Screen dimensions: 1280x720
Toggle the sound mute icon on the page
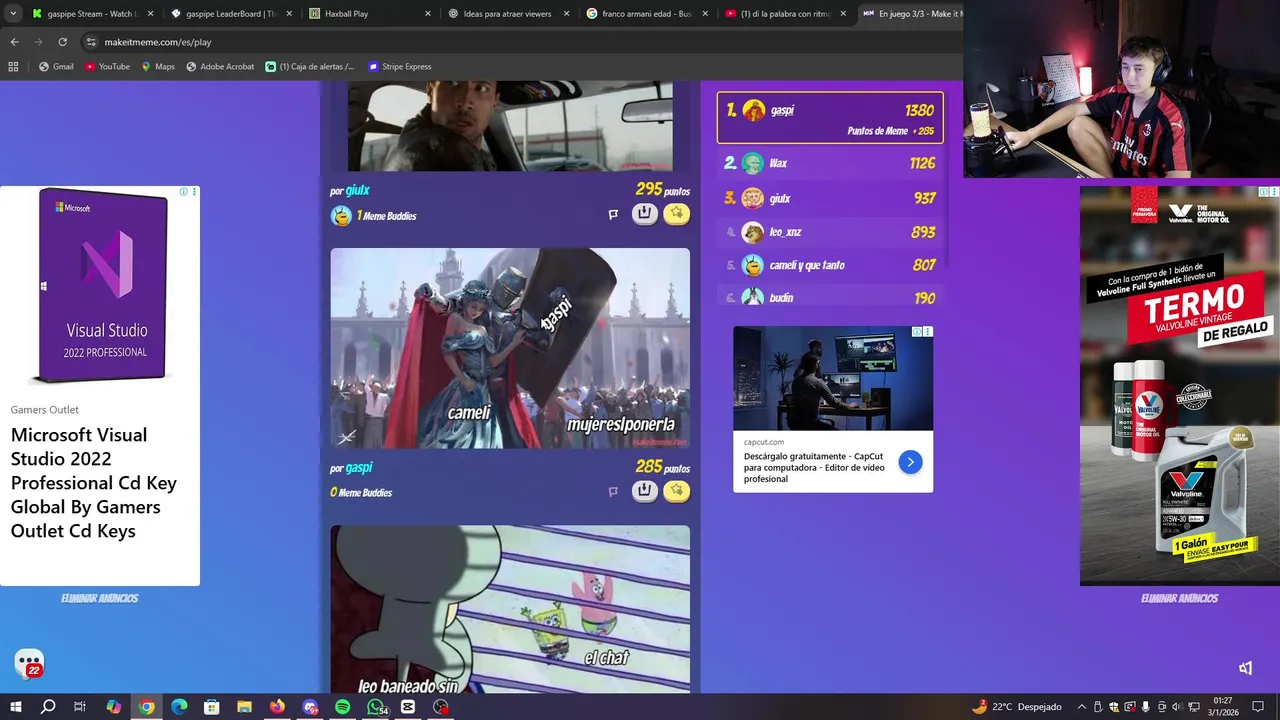(1245, 668)
